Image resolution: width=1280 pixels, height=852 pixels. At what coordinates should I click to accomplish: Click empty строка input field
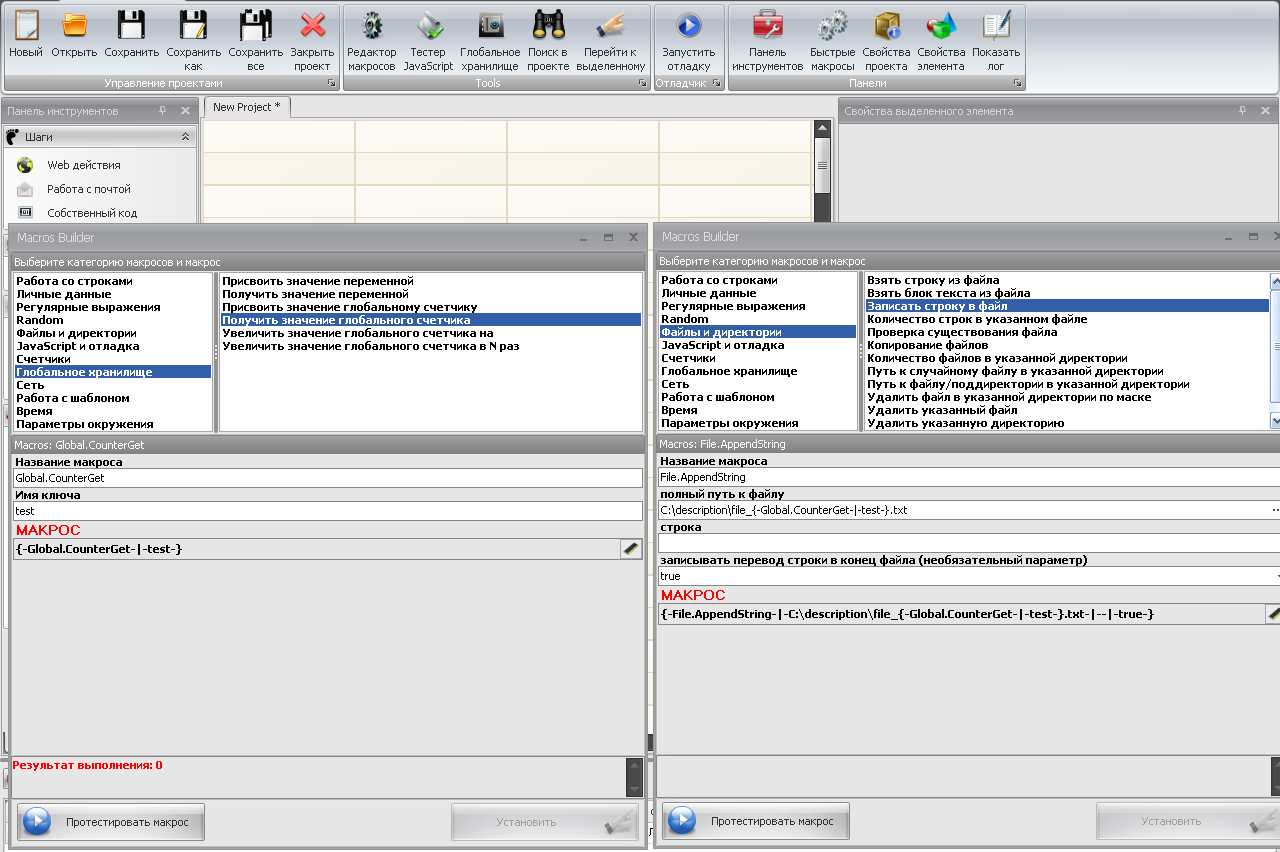[x=969, y=543]
